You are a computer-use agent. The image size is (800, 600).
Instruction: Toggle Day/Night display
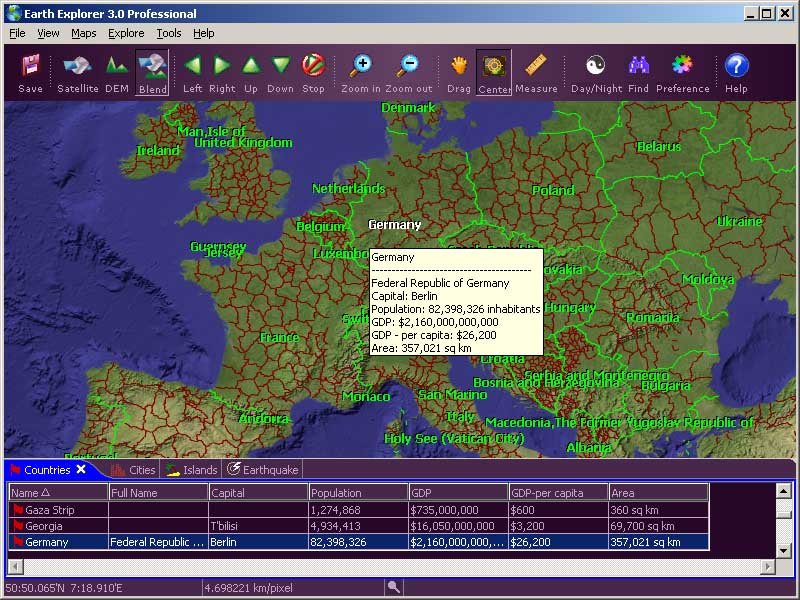tap(596, 72)
